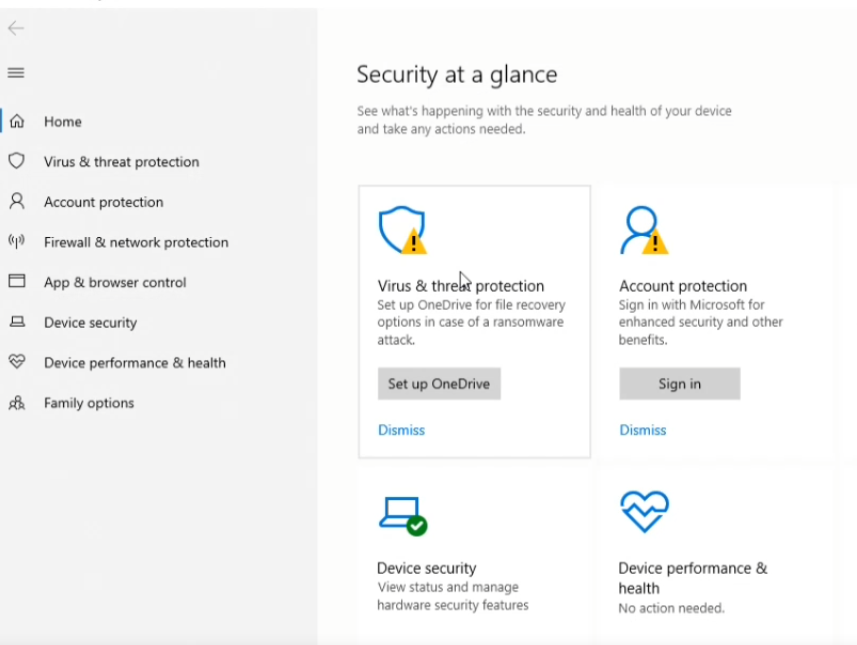Open the hamburger navigation menu
Screen dimensions: 857x645
(x=16, y=73)
